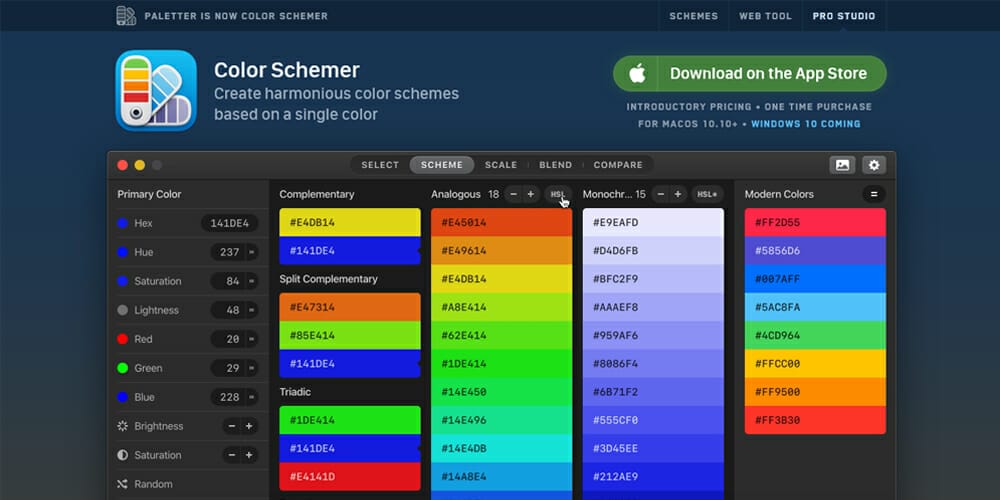This screenshot has width=1000, height=500.
Task: Open Green value slider toggle
Action: click(x=252, y=368)
